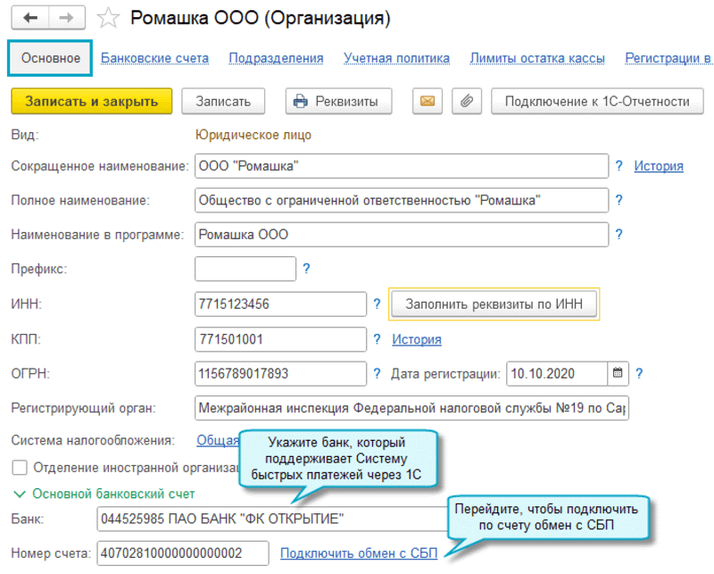Click the ОГРН field 1156789017893

(x=280, y=373)
